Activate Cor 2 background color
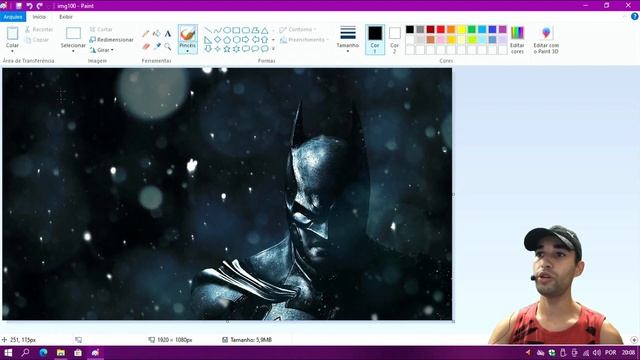640x360 pixels. coord(394,40)
